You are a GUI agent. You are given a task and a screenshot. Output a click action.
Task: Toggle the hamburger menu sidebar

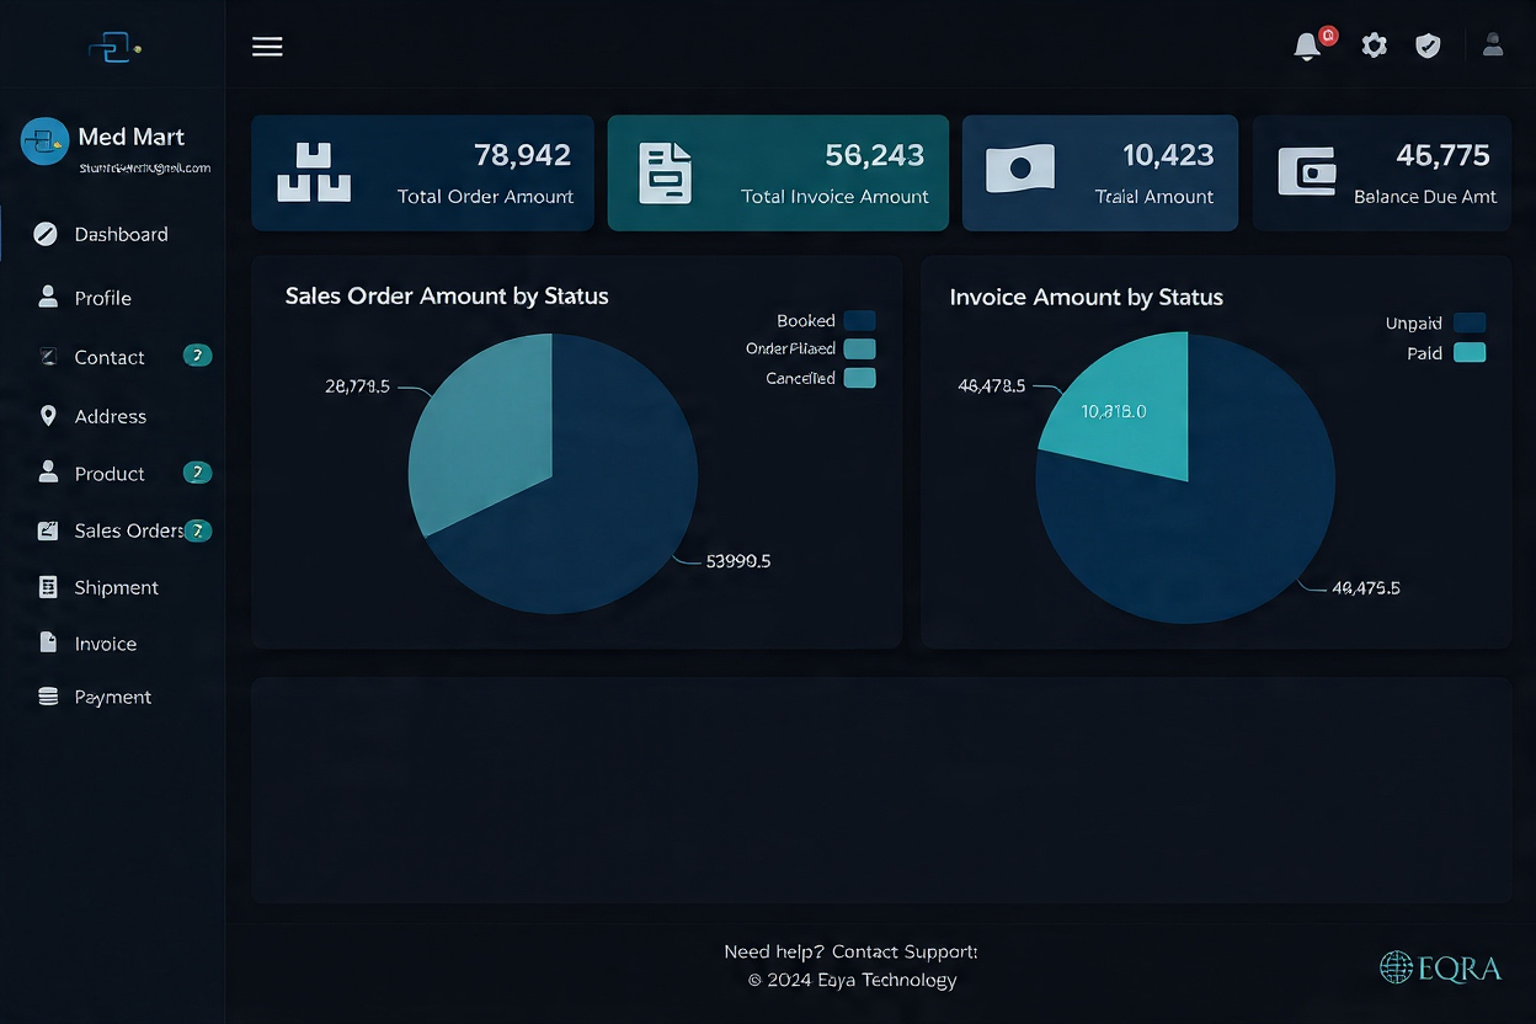tap(267, 47)
